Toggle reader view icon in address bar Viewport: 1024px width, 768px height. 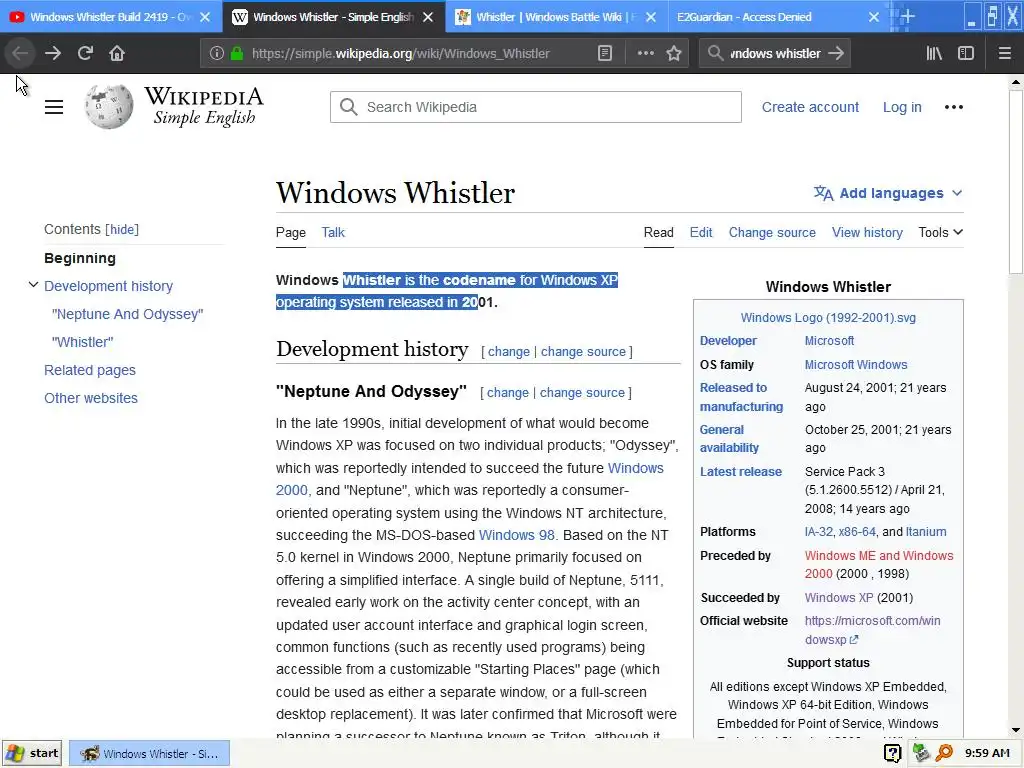pos(605,54)
